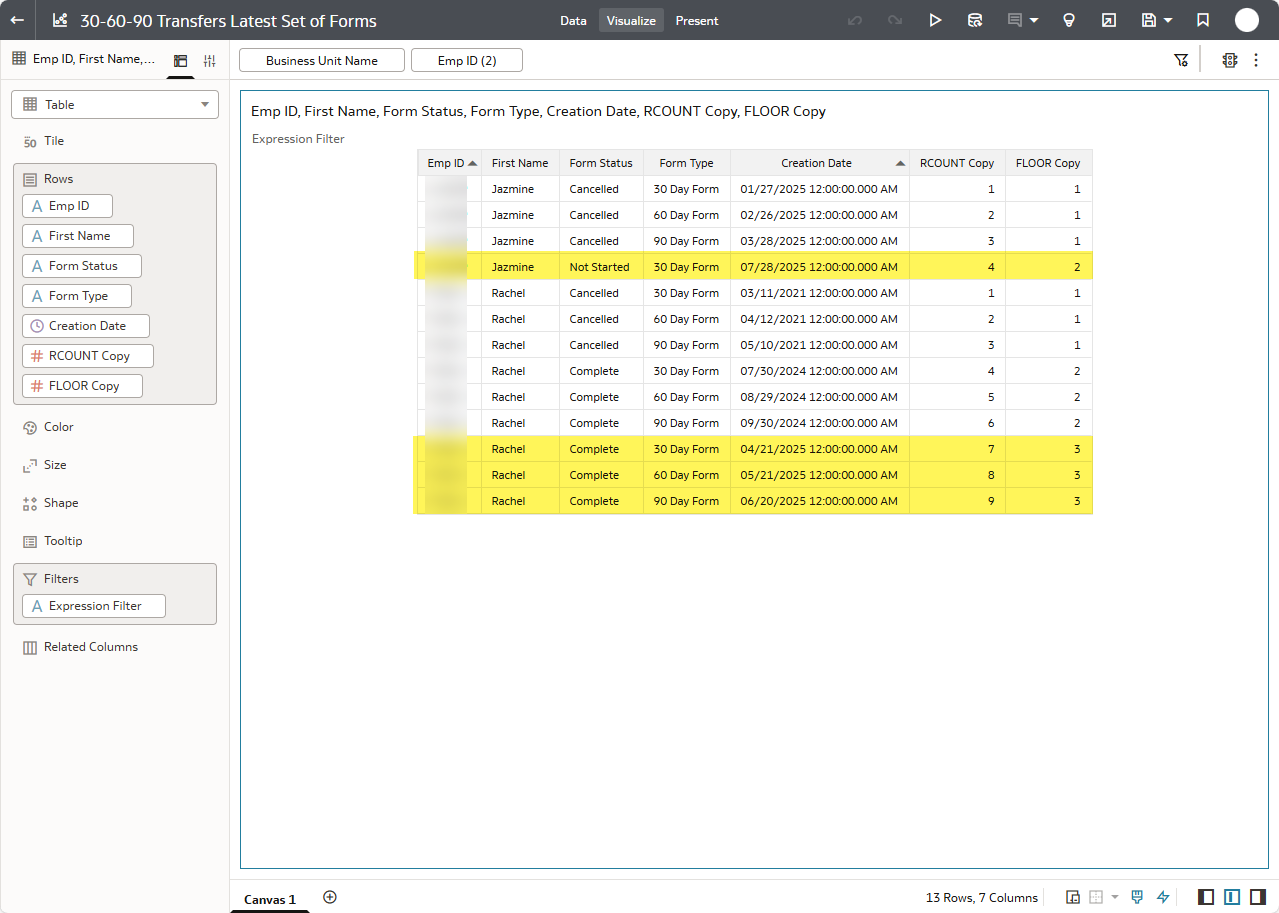This screenshot has height=913, width=1279.
Task: Select the Expression Filter pill
Action: (x=94, y=606)
